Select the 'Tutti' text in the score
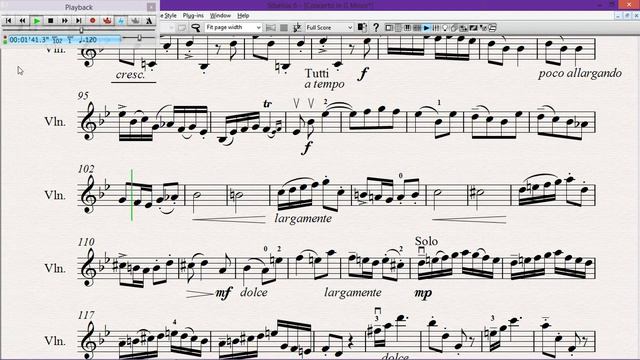 (317, 73)
